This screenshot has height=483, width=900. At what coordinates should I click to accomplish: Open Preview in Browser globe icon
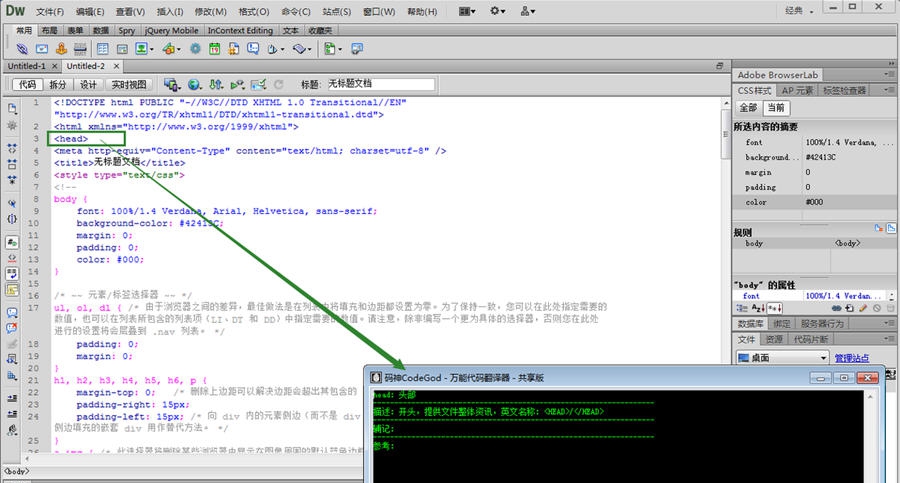pyautogui.click(x=194, y=85)
